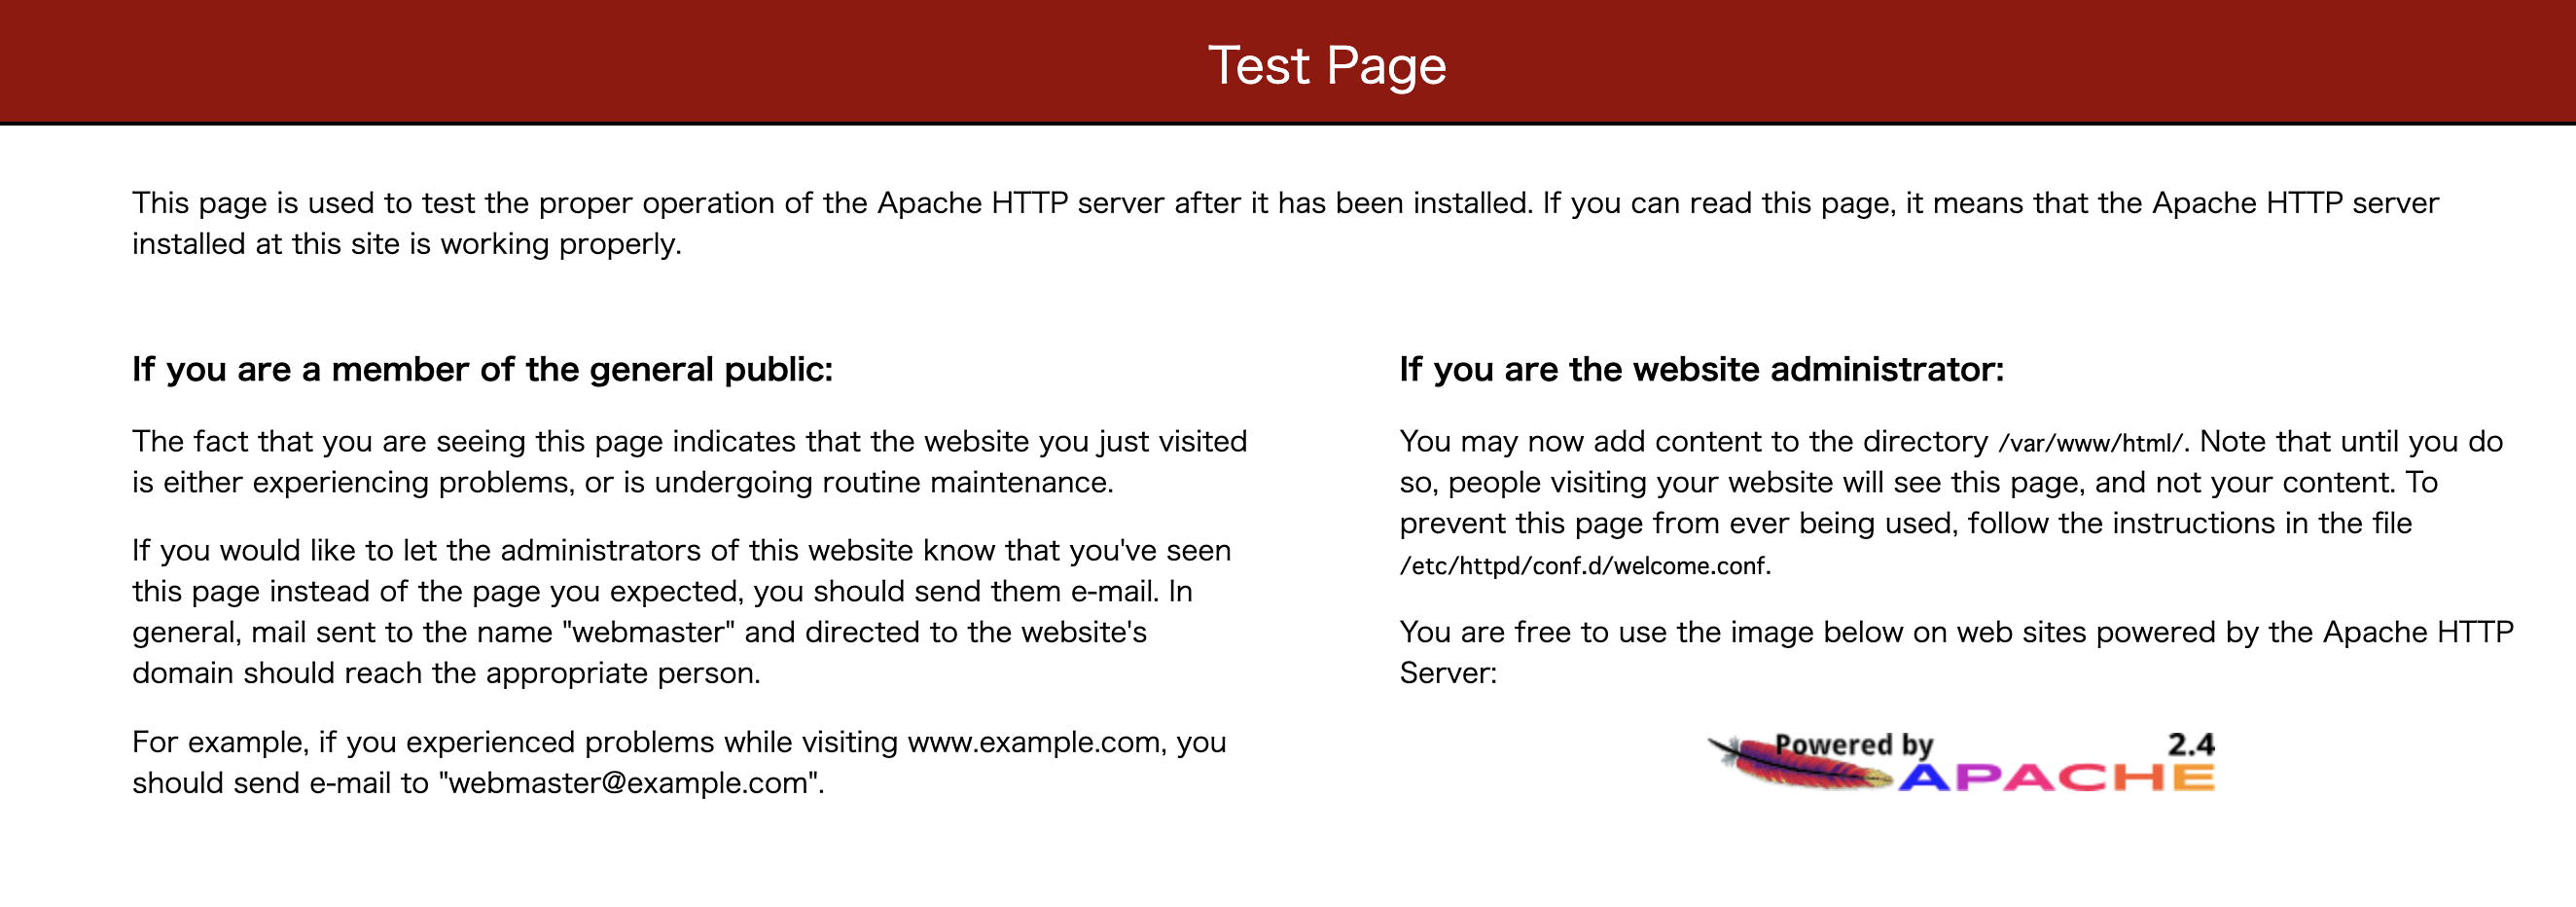Click the paragraph starting "This page is used to test"
Screen dimensions: 2576x907
pyautogui.click(x=1285, y=223)
